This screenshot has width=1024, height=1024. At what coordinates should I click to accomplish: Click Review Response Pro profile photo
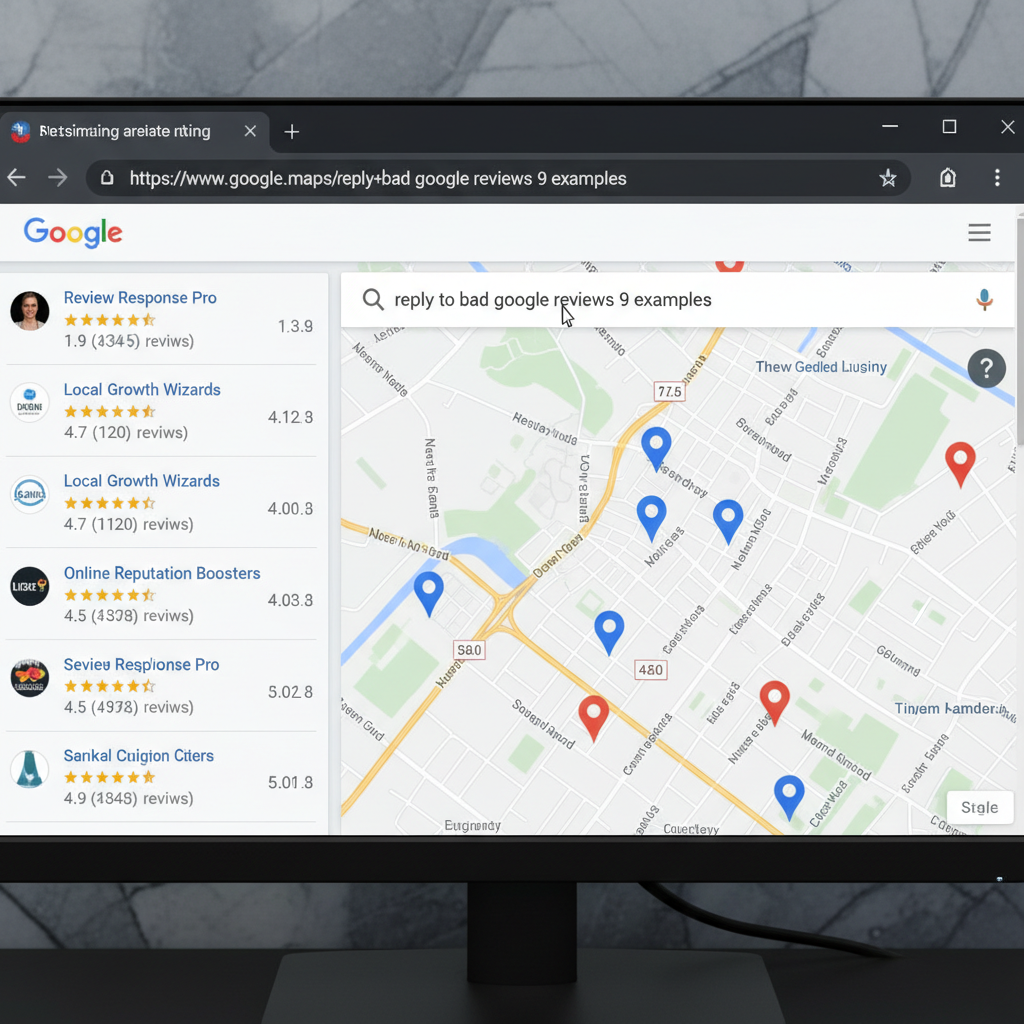tap(29, 311)
